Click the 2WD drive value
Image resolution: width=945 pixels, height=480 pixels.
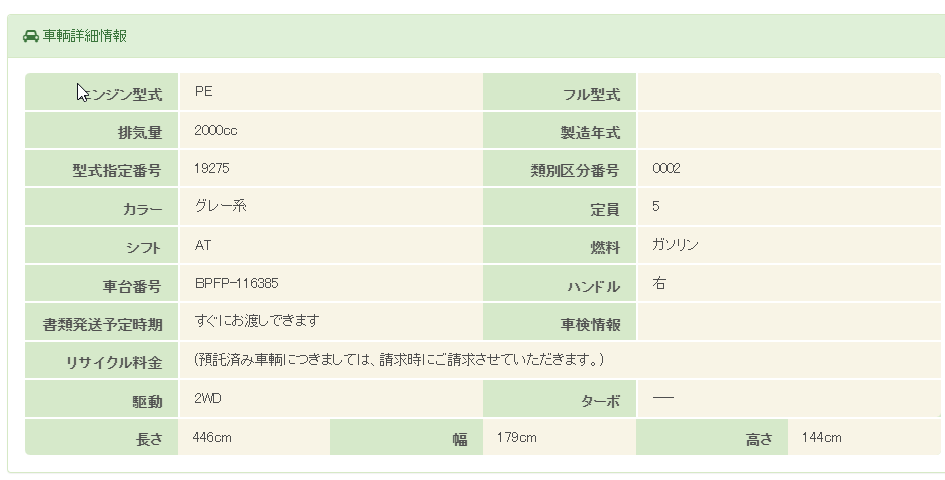pos(209,398)
